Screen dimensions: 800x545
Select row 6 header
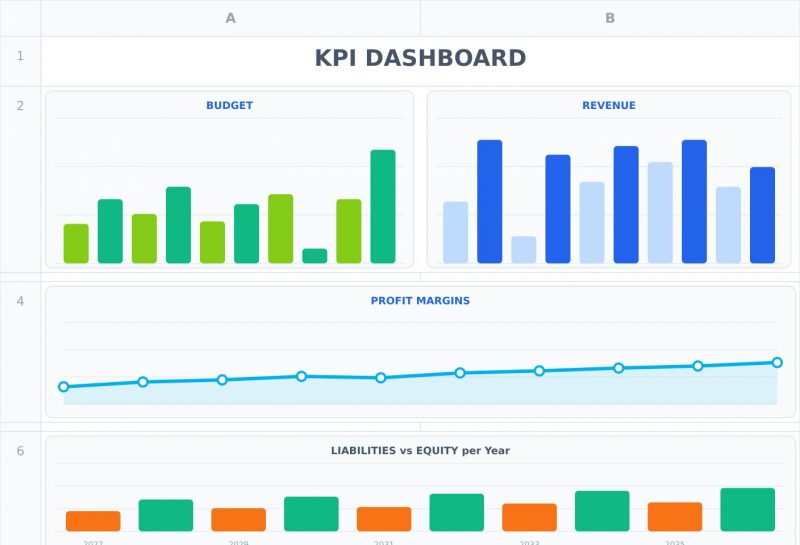20,488
